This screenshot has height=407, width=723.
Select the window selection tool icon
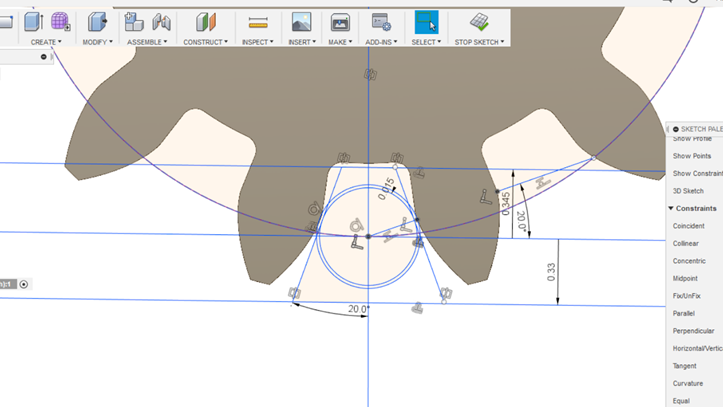(426, 22)
